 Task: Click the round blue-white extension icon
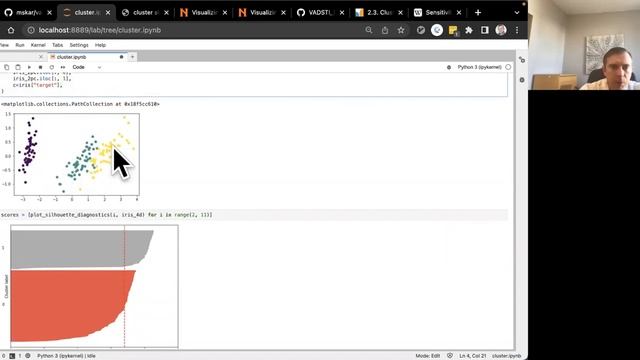(x=437, y=30)
